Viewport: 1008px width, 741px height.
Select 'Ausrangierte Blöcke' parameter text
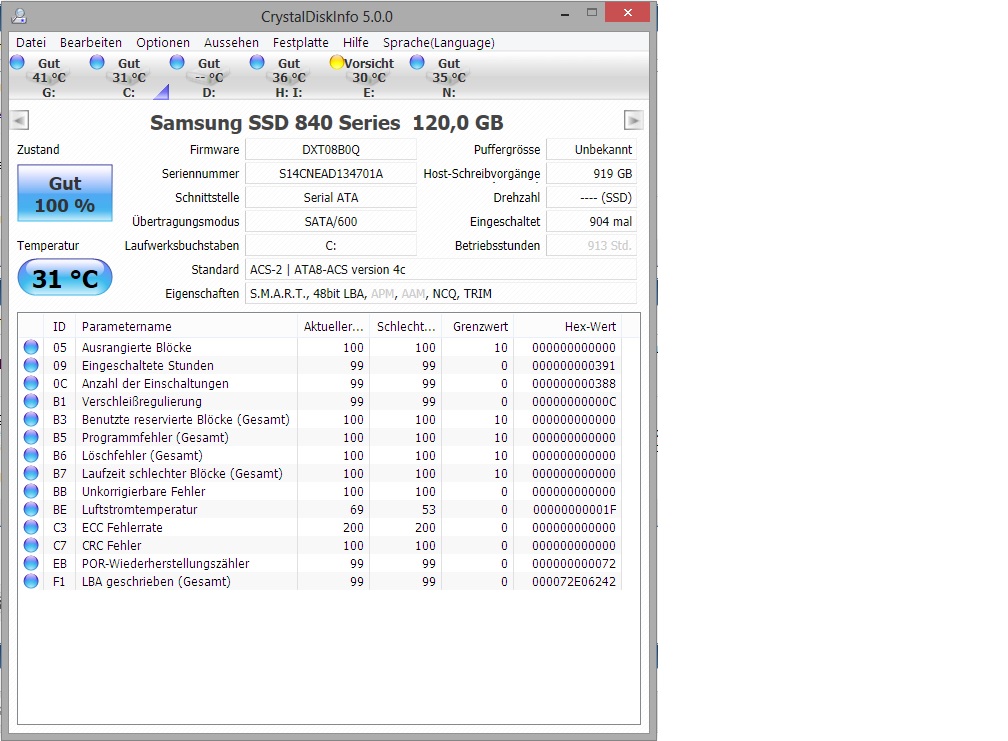coord(136,347)
